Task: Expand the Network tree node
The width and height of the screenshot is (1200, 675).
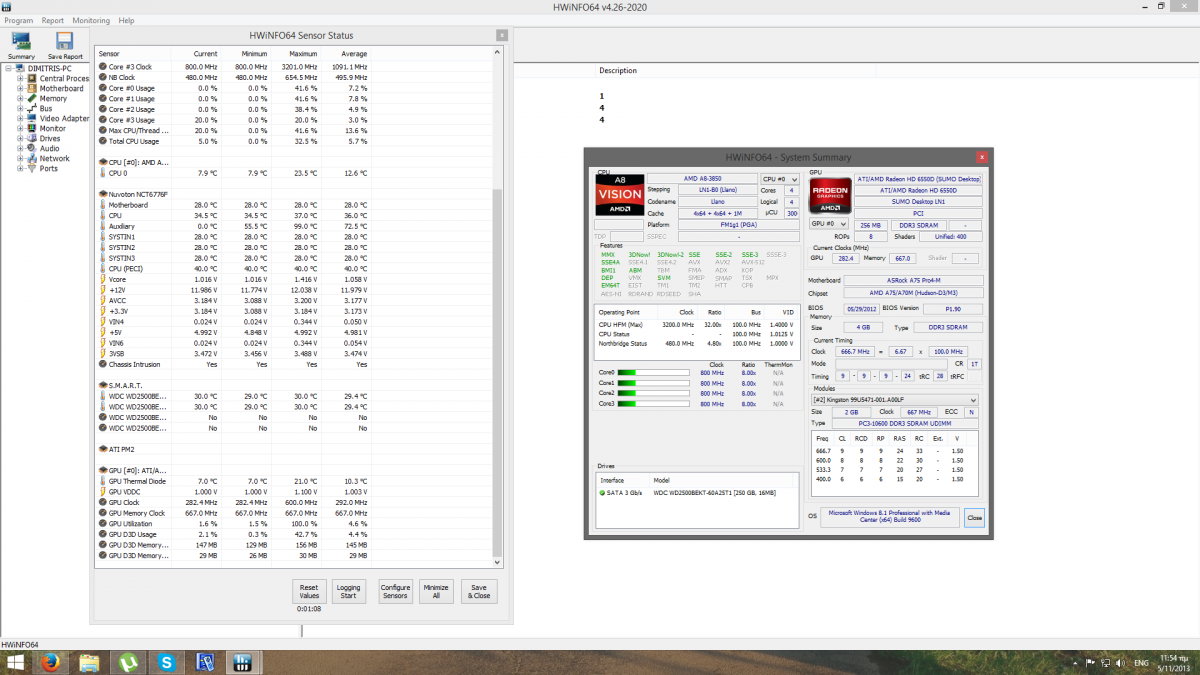Action: [20, 158]
